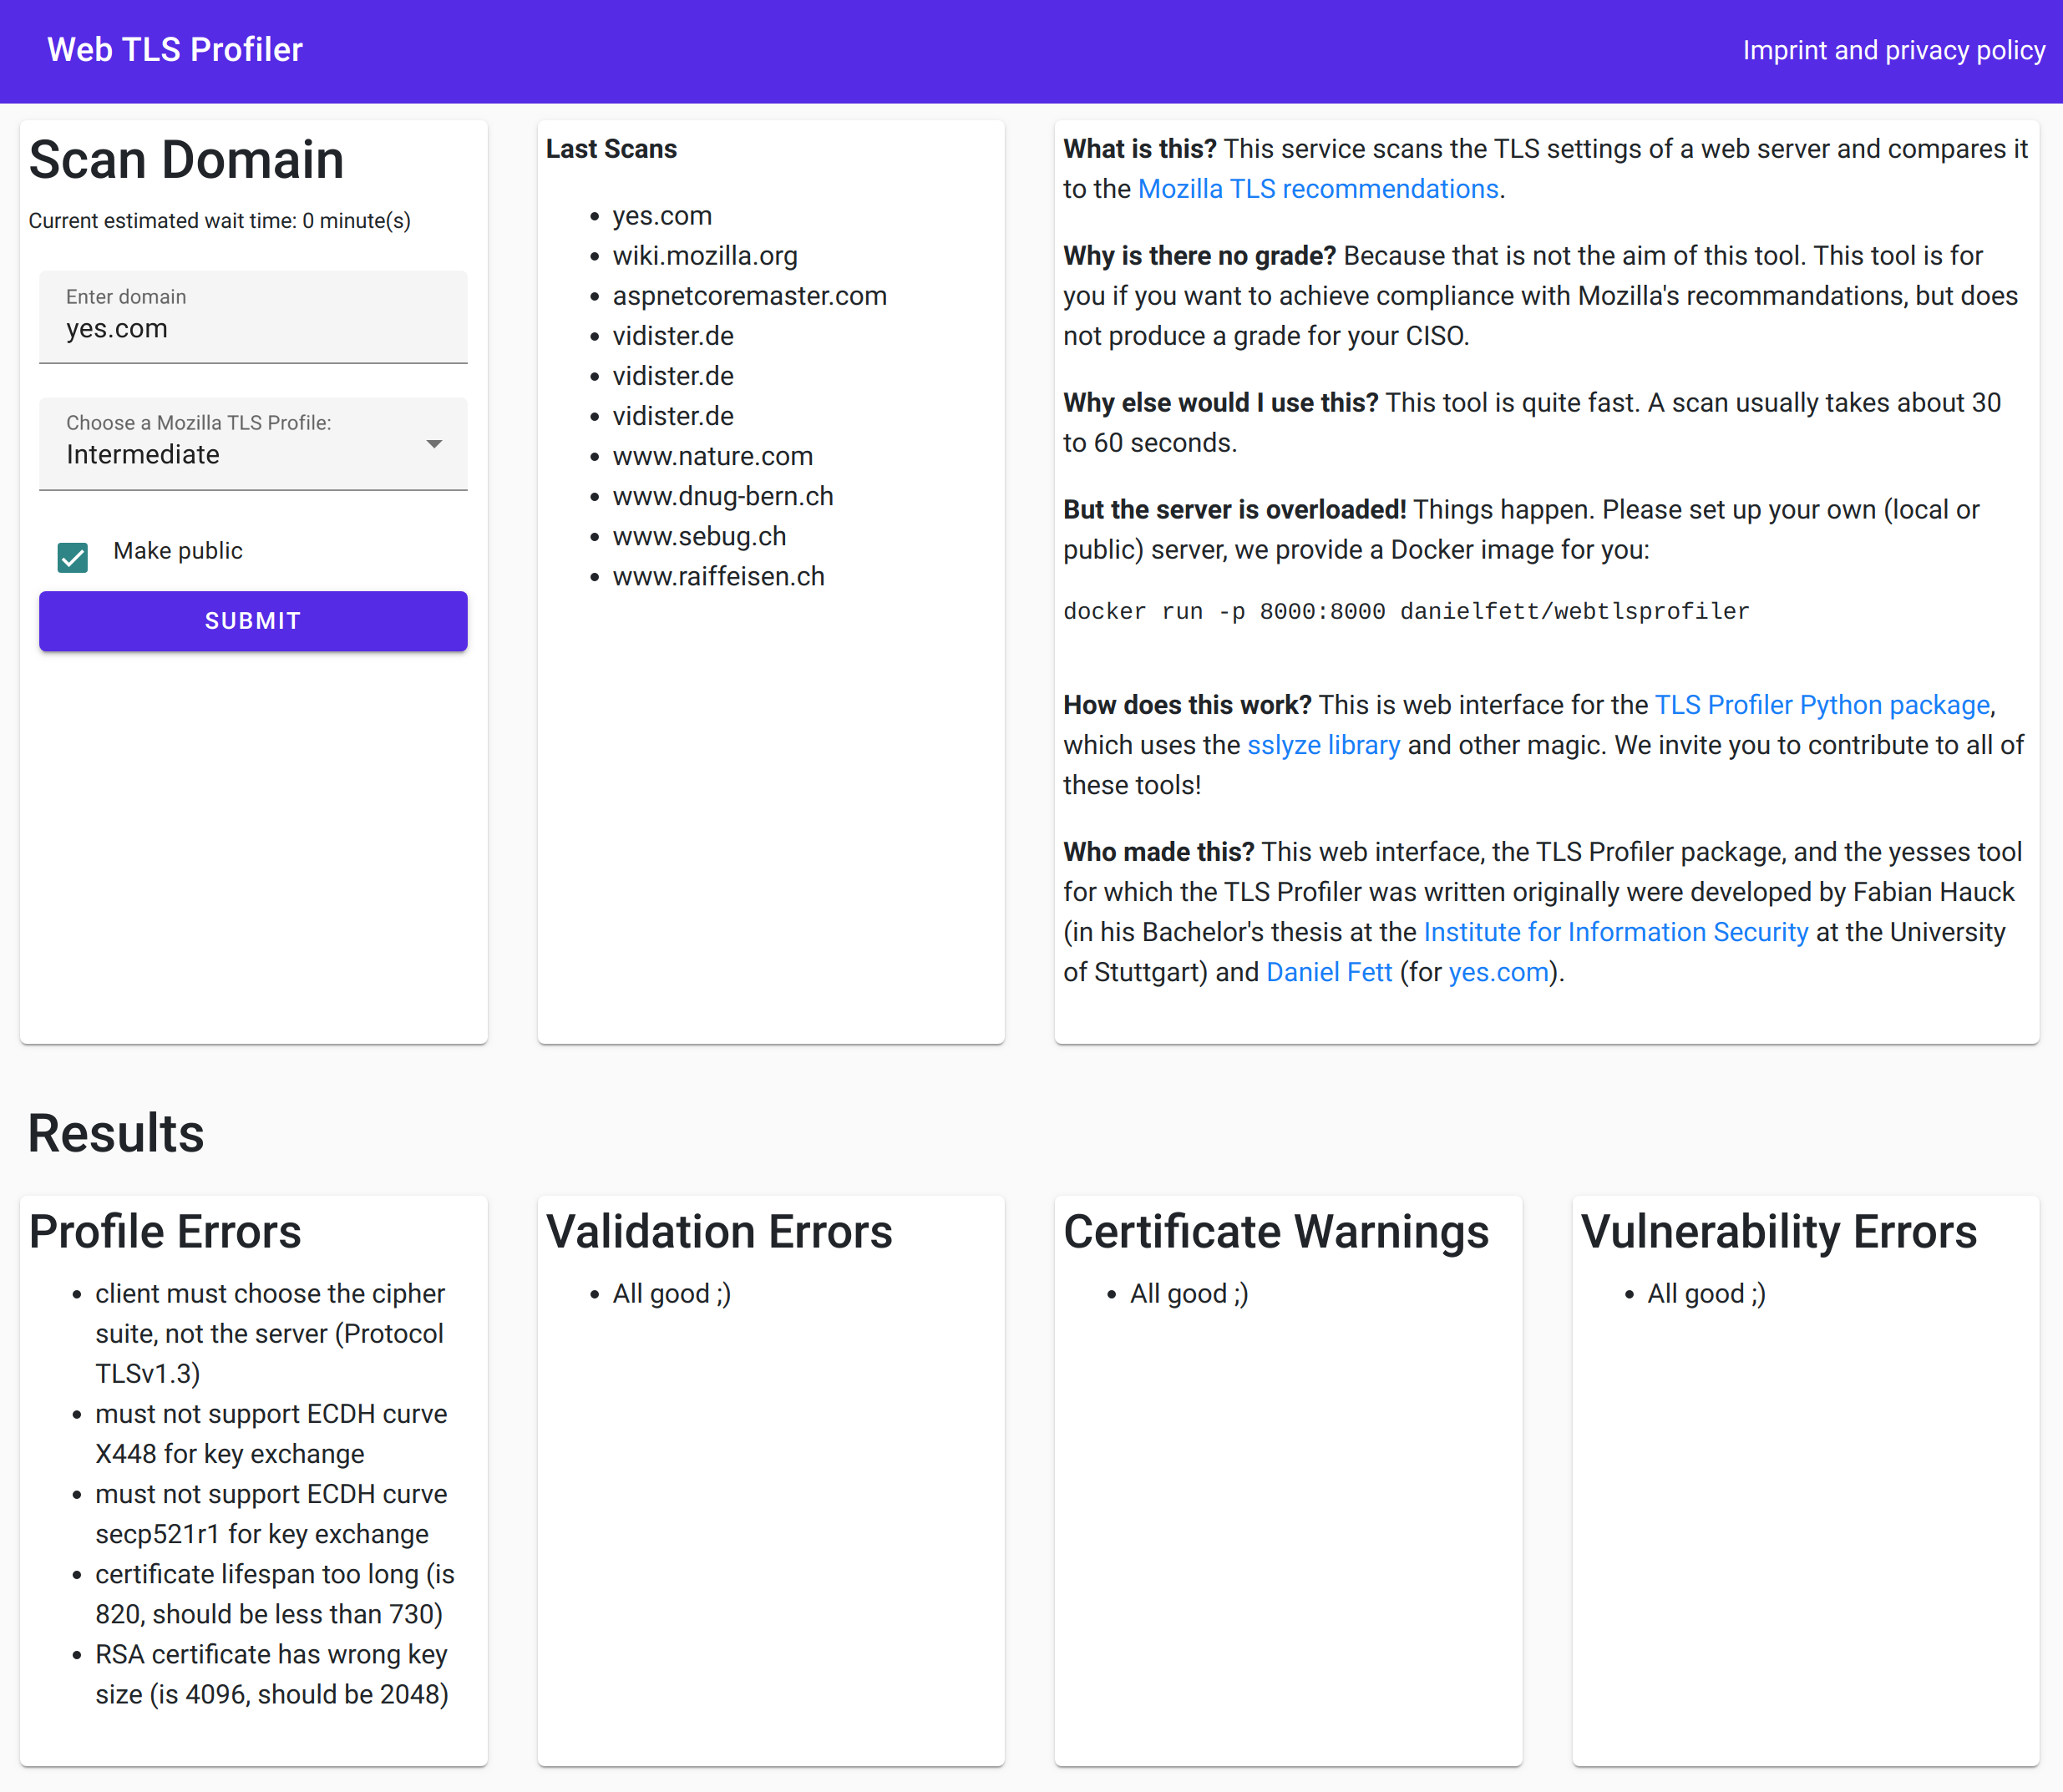This screenshot has height=1792, width=2063.
Task: Toggle the Make public checkbox
Action: click(x=73, y=557)
